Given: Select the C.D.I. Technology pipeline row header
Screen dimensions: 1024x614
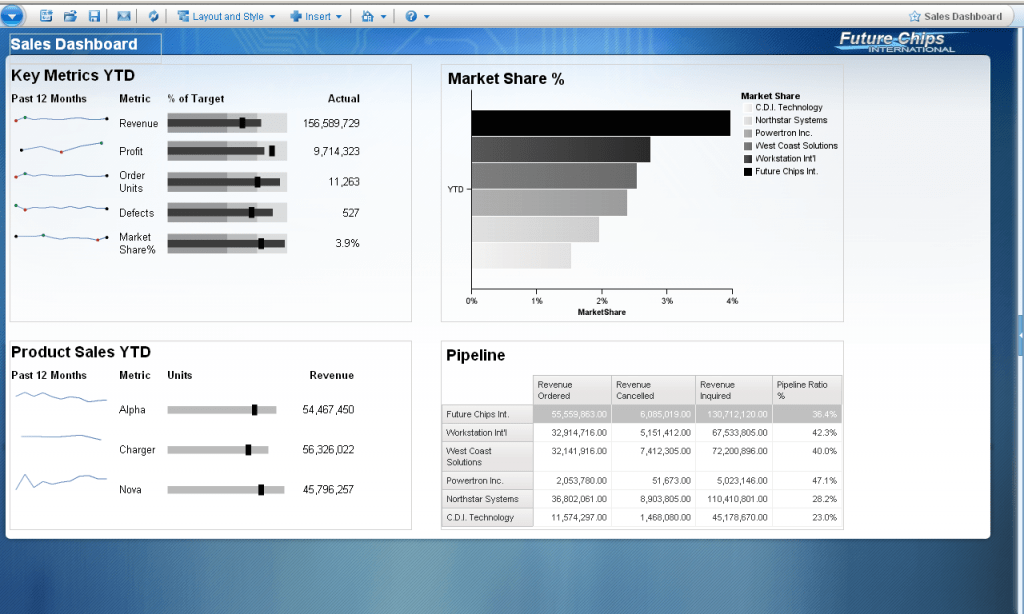Looking at the screenshot, I should click(487, 517).
